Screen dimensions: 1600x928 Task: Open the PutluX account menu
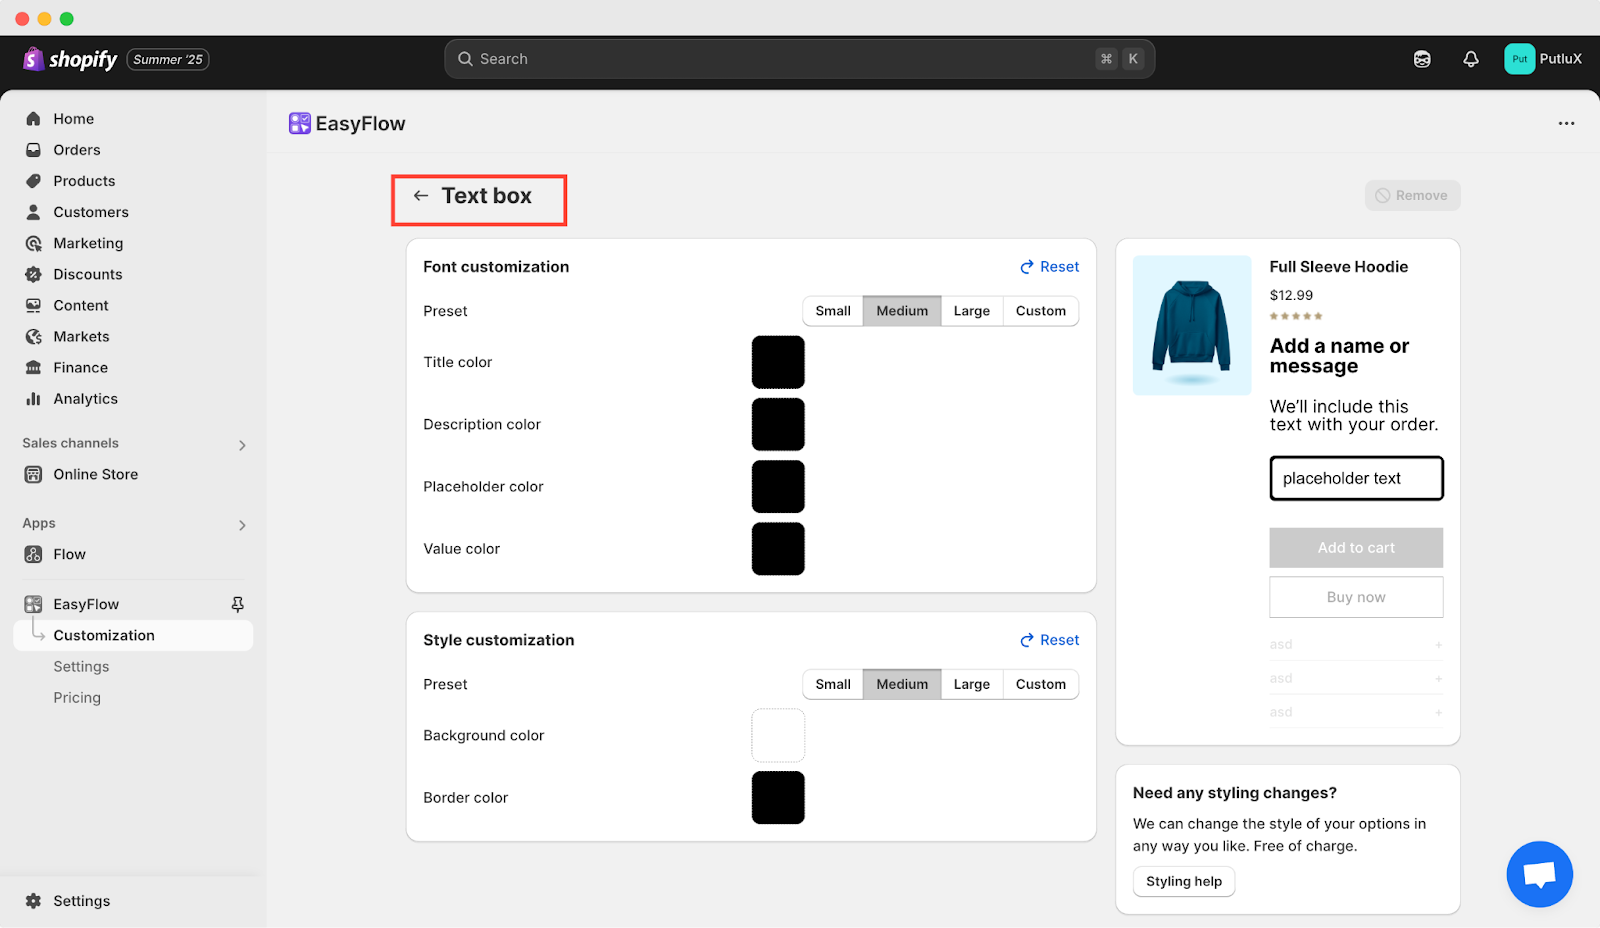[1543, 59]
